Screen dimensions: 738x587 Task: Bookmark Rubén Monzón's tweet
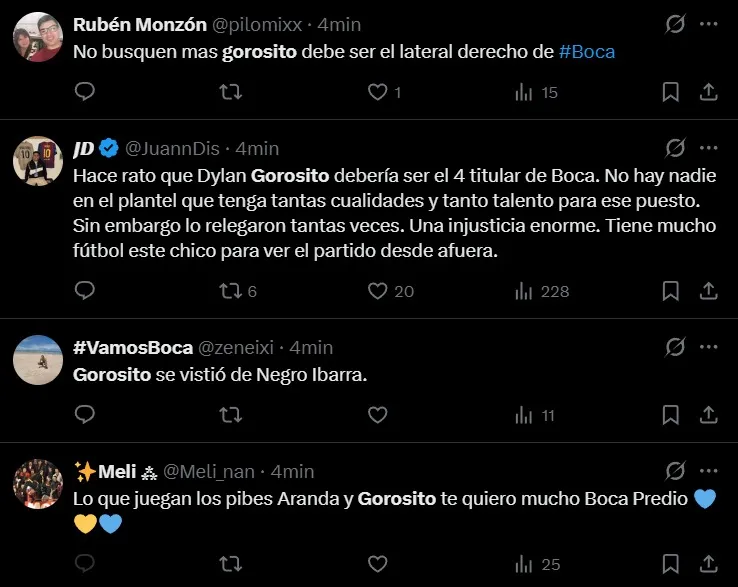(x=671, y=92)
